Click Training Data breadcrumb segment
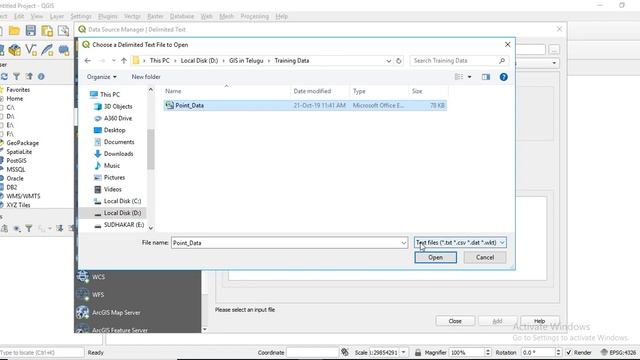The image size is (640, 360). click(x=291, y=60)
